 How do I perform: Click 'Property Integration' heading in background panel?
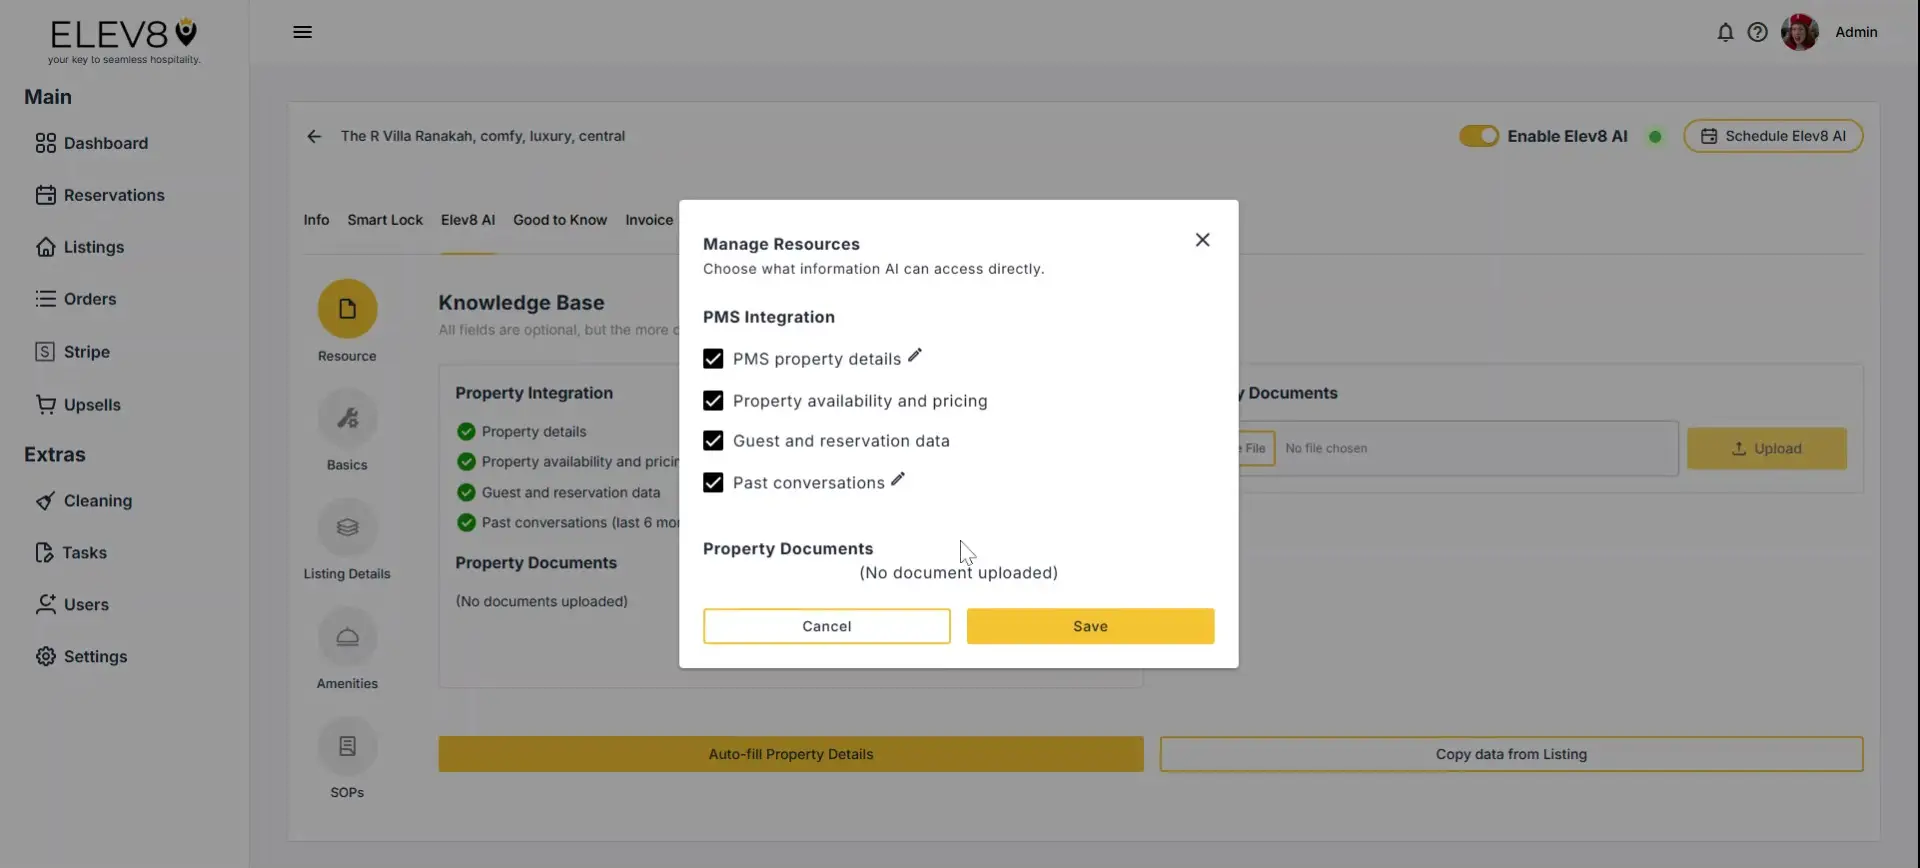tap(534, 393)
